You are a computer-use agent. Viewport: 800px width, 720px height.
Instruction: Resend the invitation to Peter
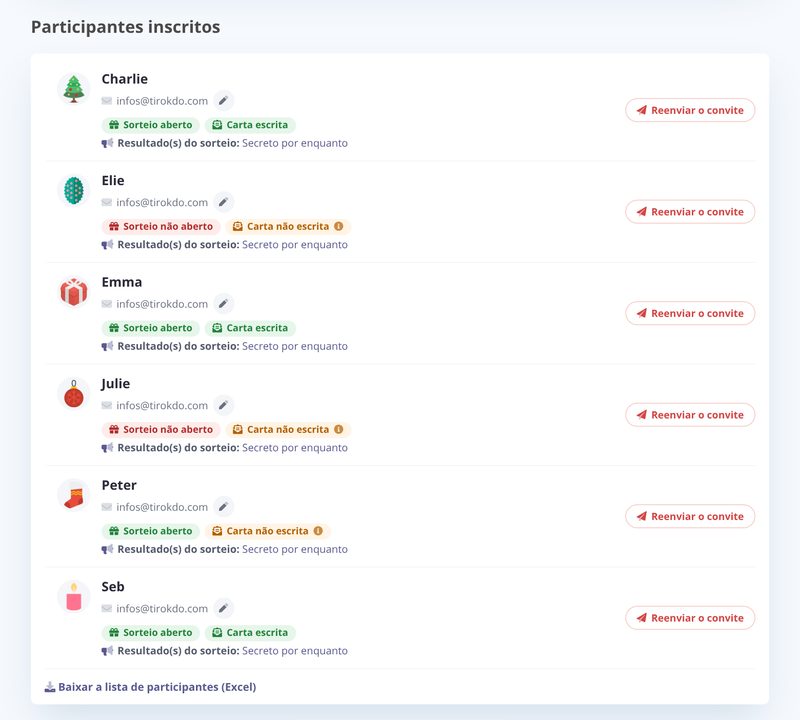click(x=690, y=516)
